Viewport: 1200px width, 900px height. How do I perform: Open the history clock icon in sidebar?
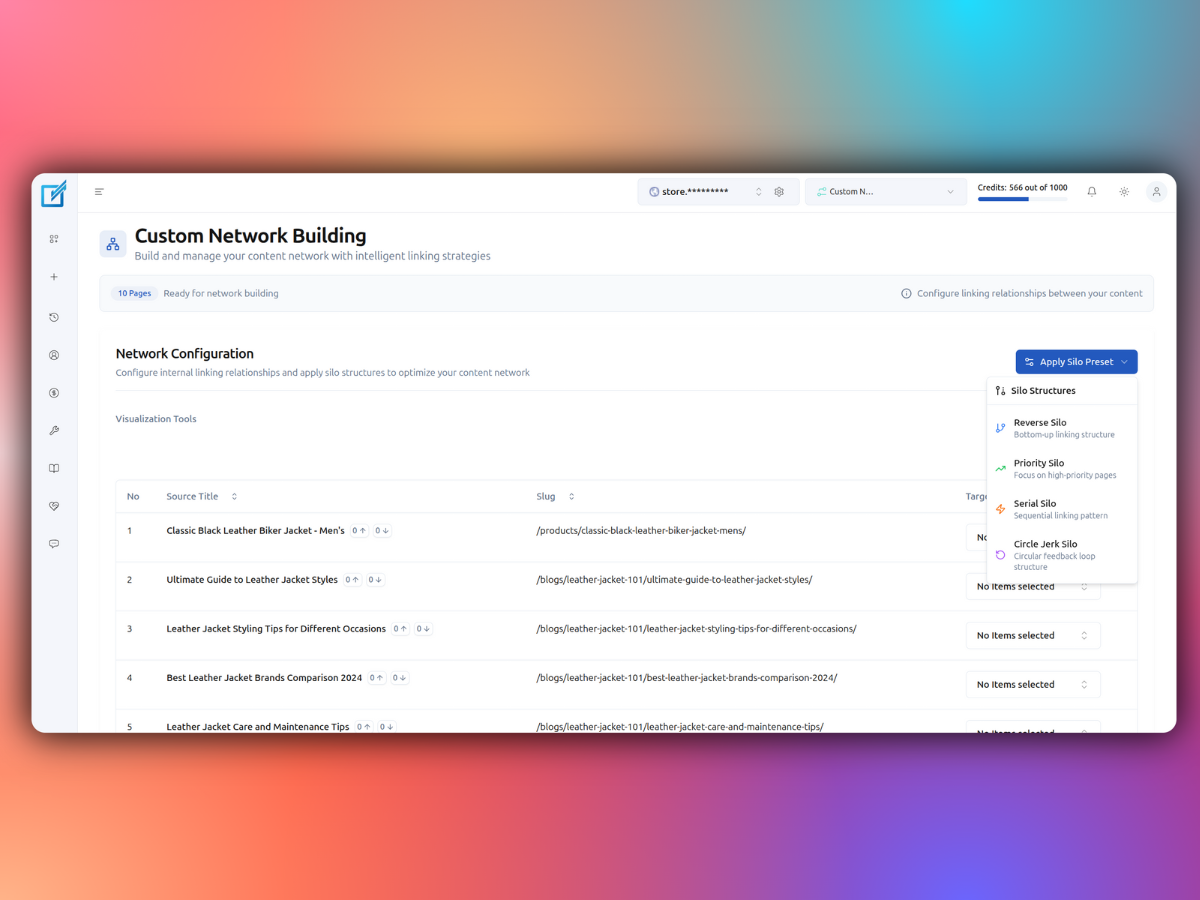click(x=54, y=317)
